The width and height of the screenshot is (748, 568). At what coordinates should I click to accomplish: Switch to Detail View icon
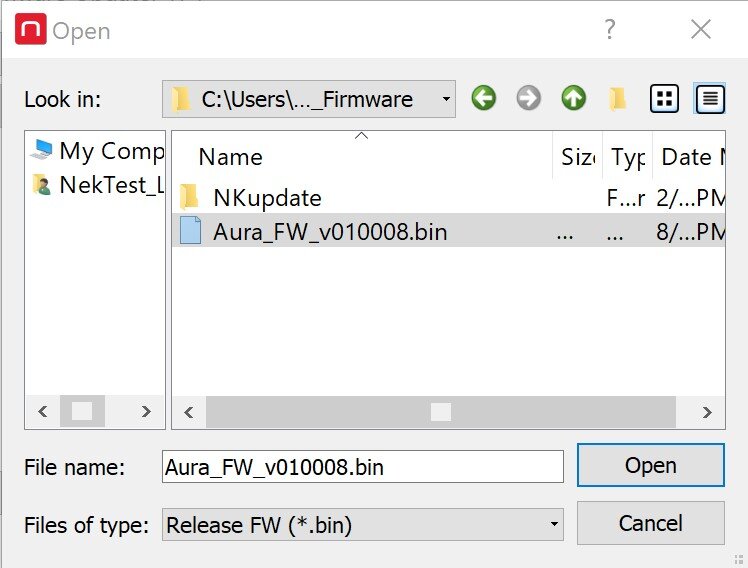click(710, 99)
